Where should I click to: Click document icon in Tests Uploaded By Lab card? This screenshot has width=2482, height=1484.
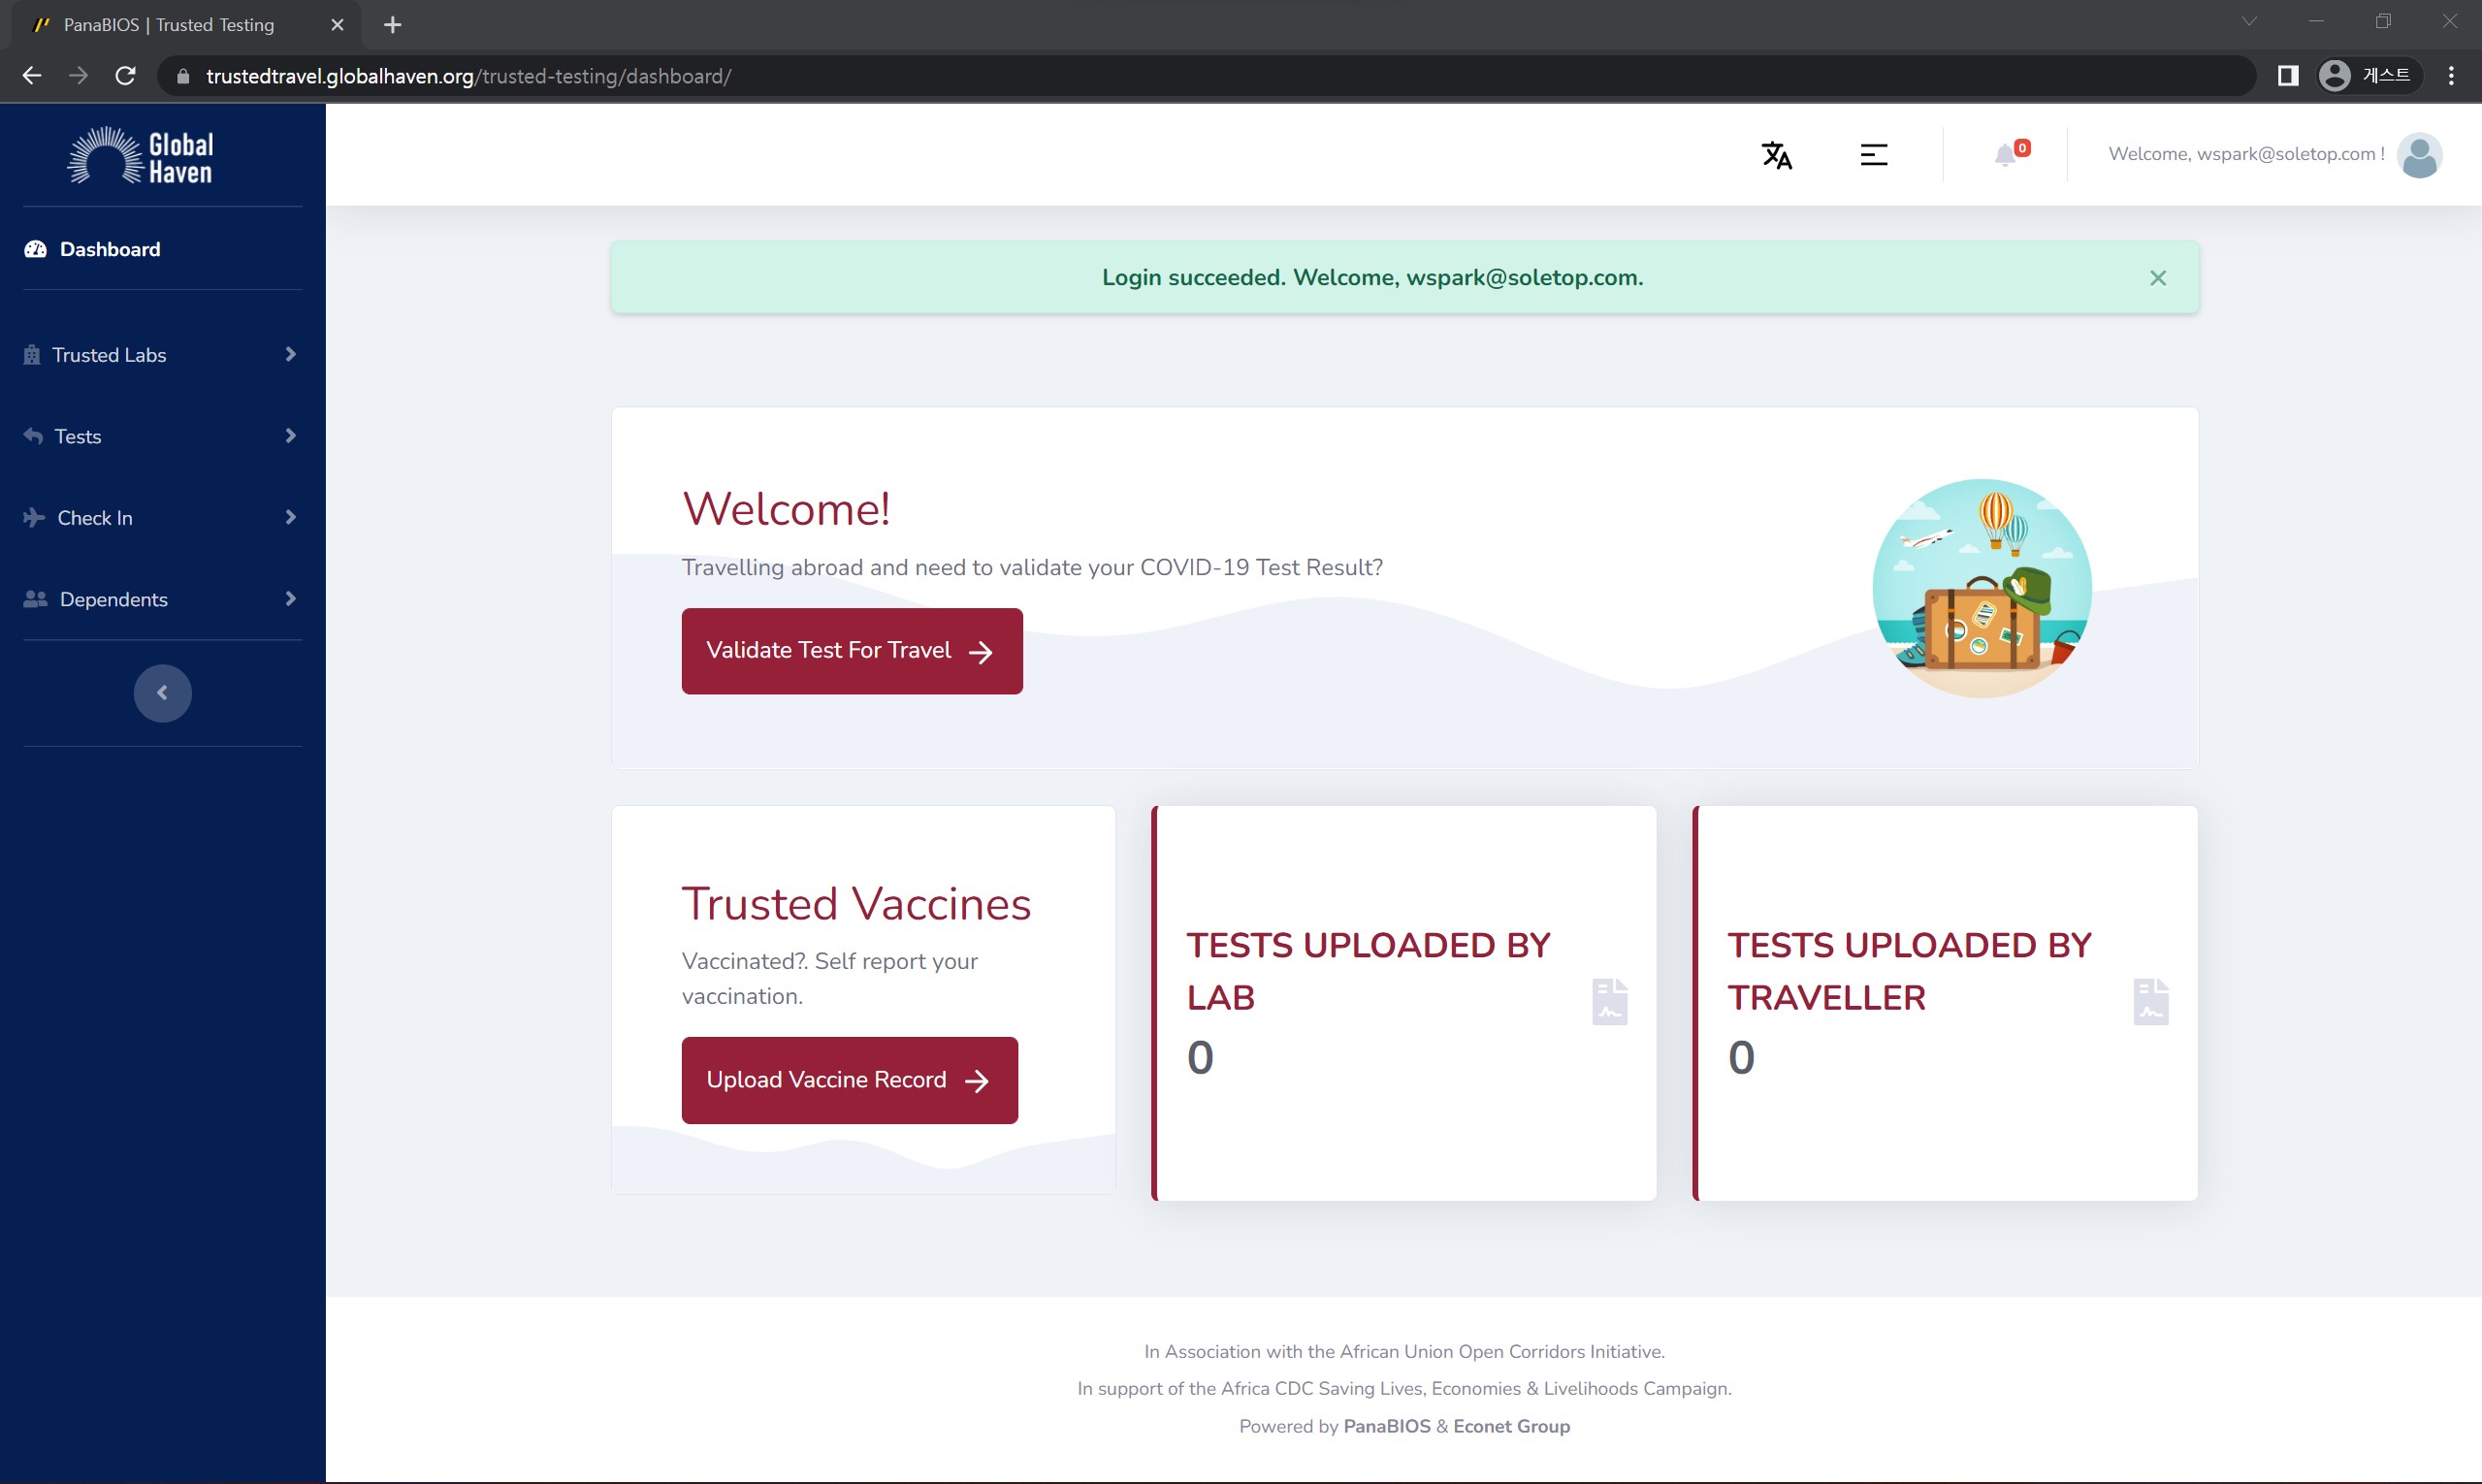click(1609, 1001)
